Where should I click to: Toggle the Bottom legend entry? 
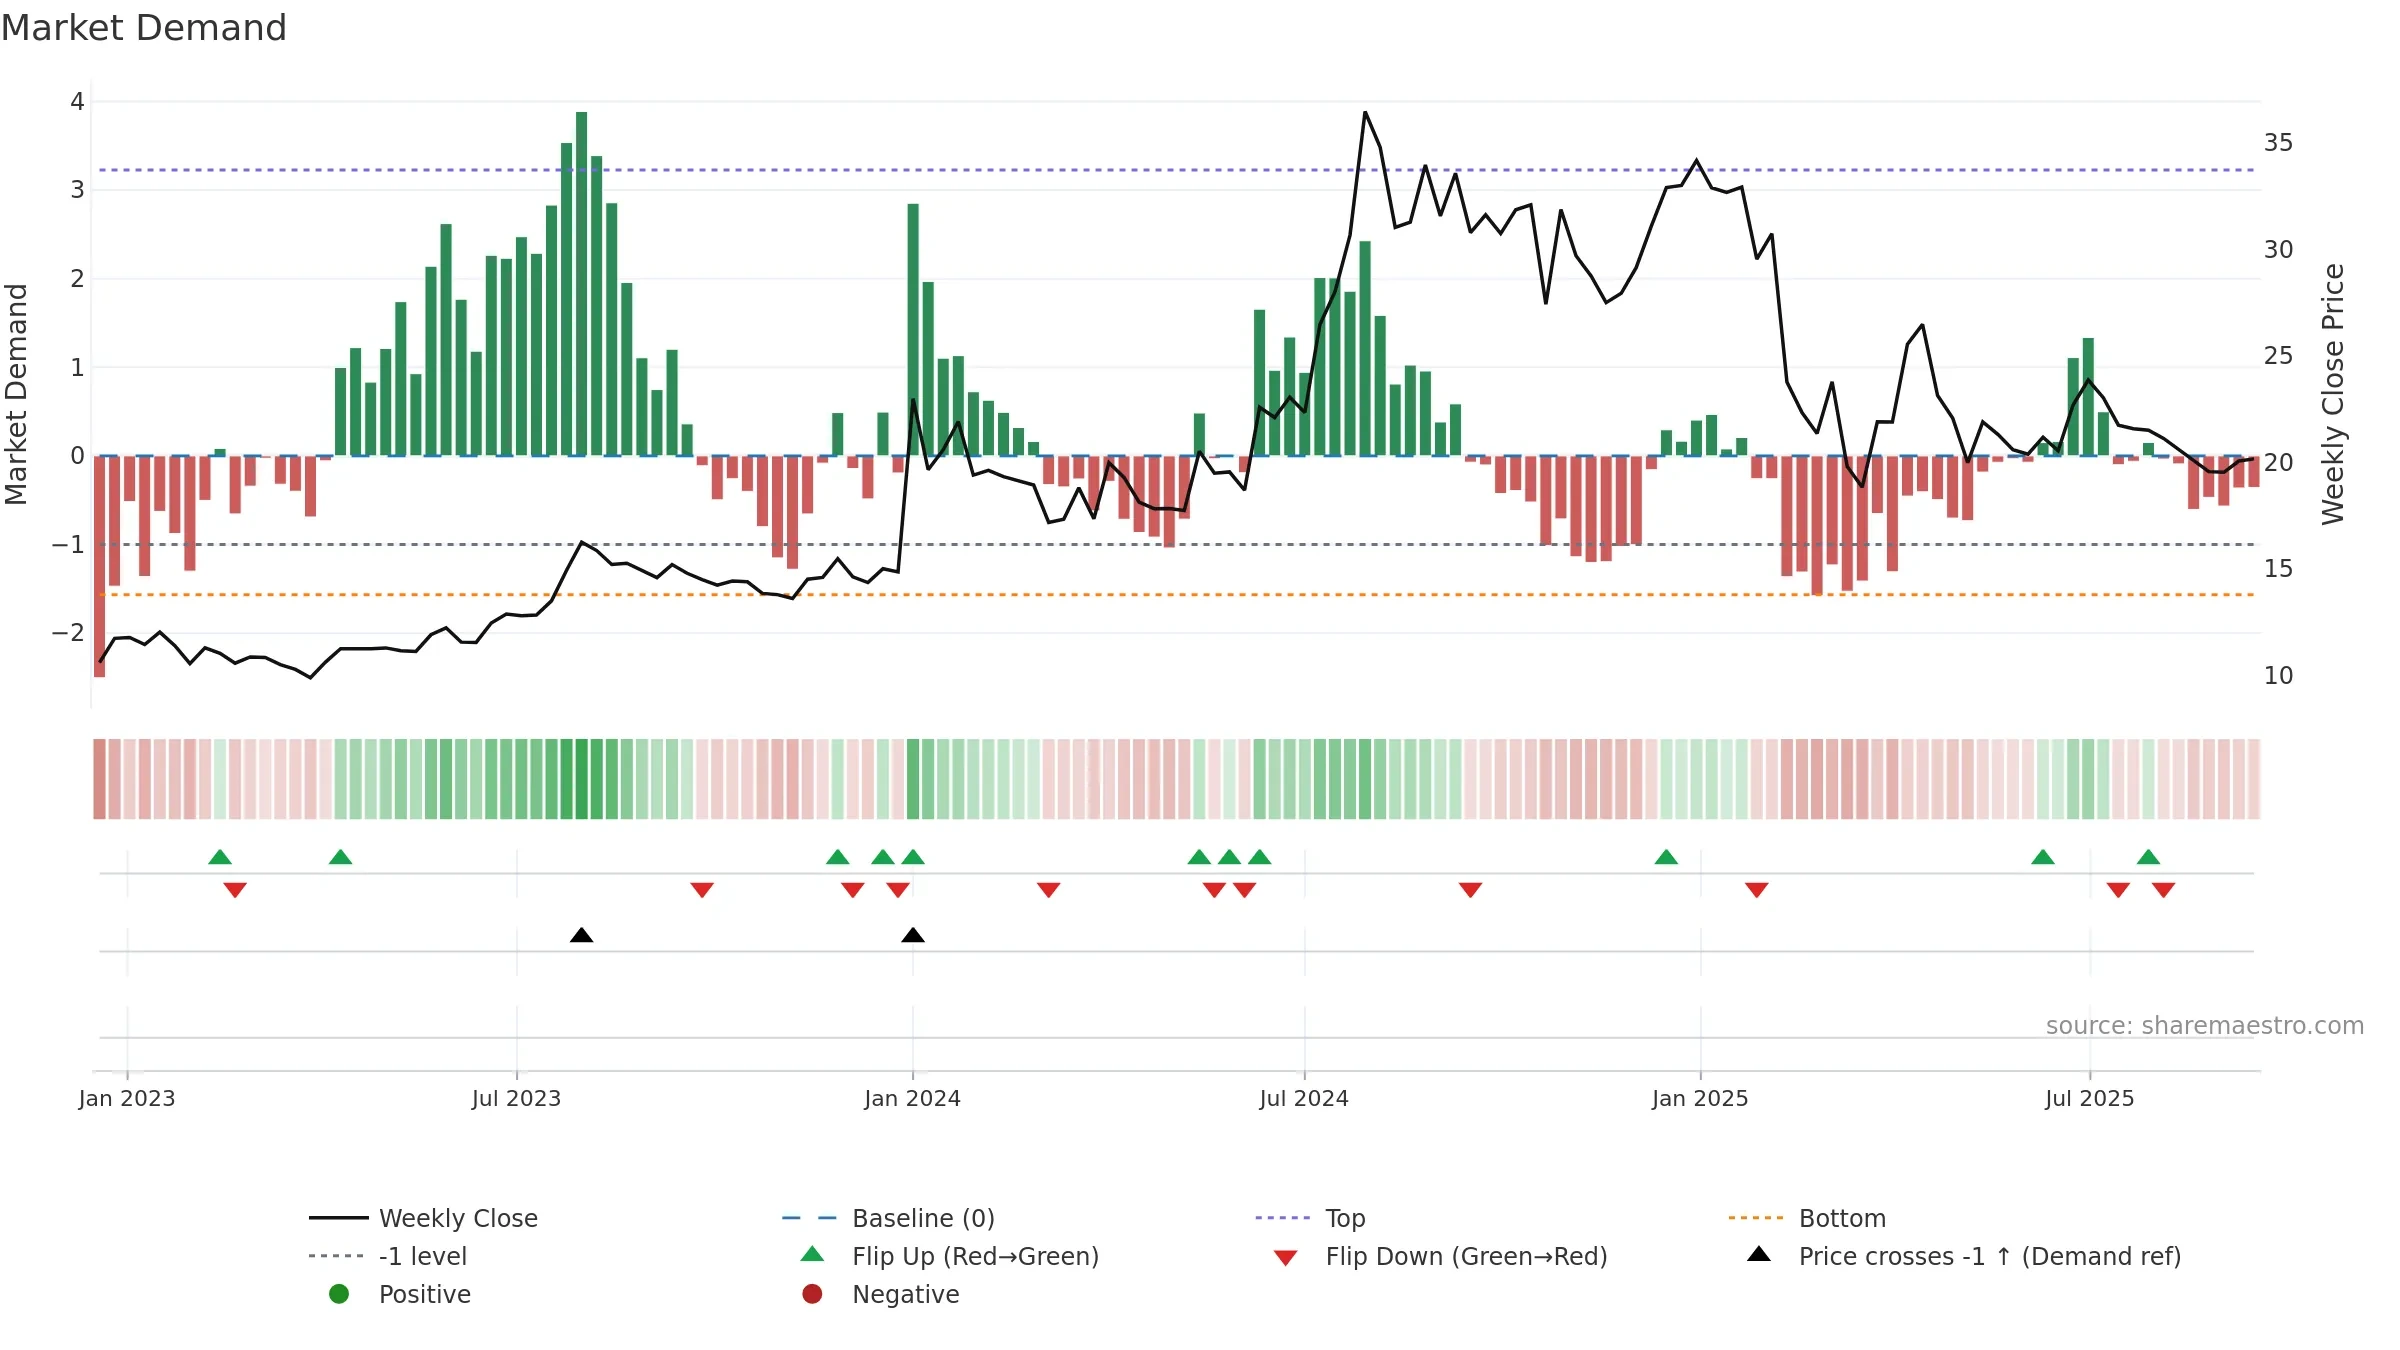pos(1807,1218)
